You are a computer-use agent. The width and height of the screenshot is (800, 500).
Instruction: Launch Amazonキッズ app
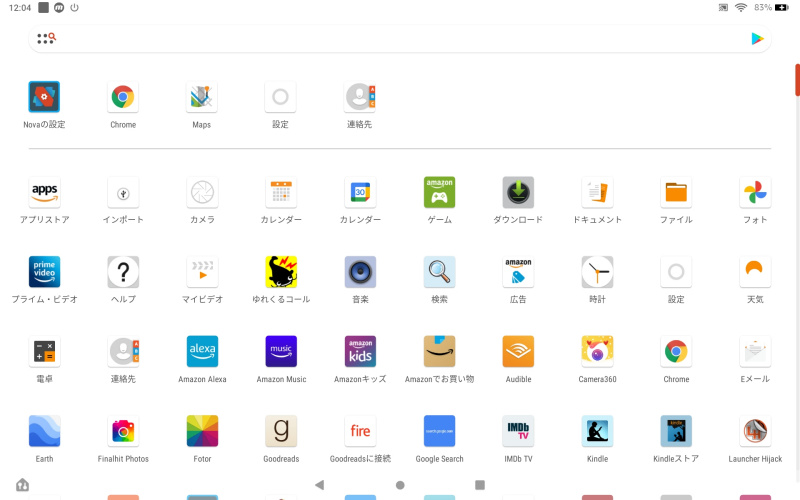360,352
